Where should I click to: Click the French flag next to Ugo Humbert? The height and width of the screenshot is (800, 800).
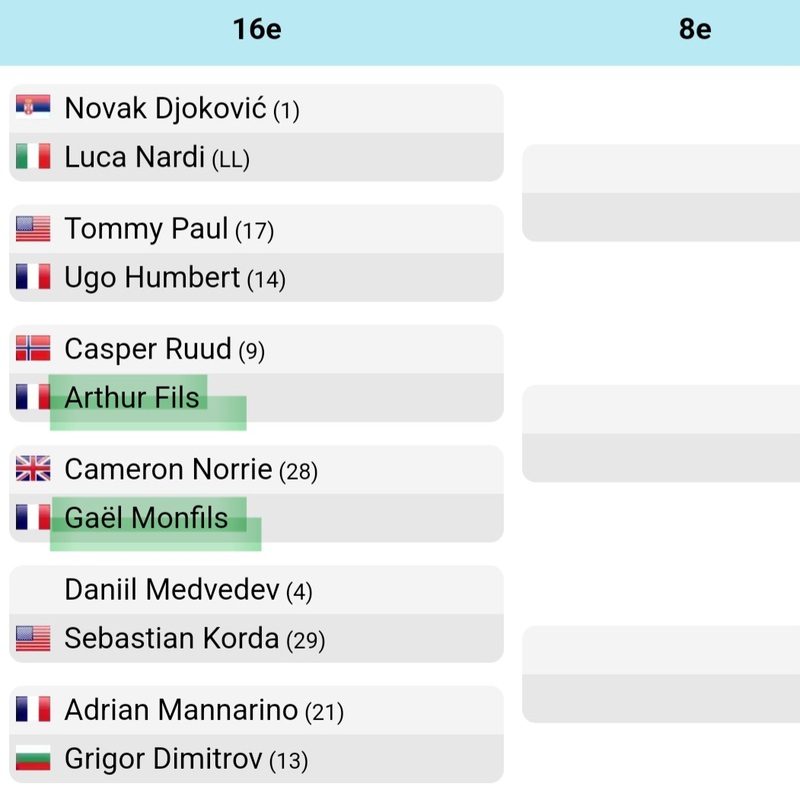33,277
